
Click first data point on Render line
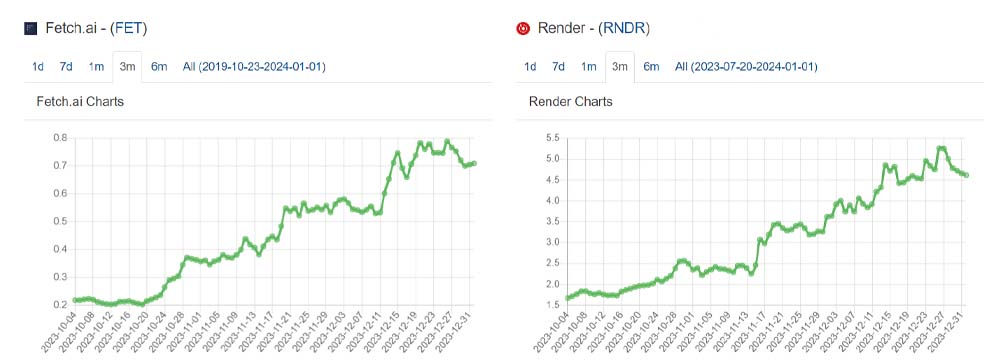567,298
